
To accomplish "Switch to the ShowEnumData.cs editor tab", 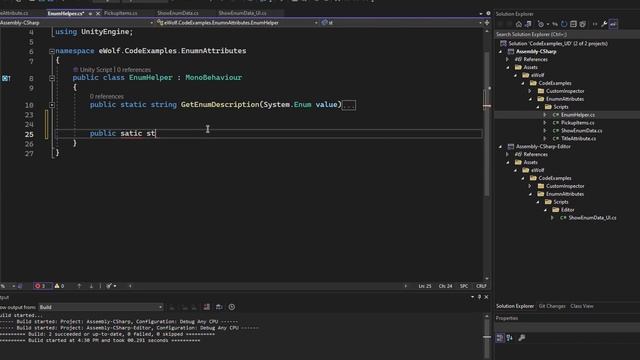I will coord(178,13).
